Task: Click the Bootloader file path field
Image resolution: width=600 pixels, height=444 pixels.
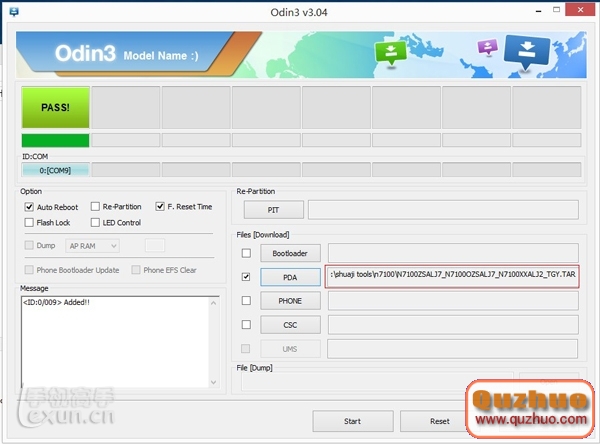Action: pyautogui.click(x=453, y=253)
